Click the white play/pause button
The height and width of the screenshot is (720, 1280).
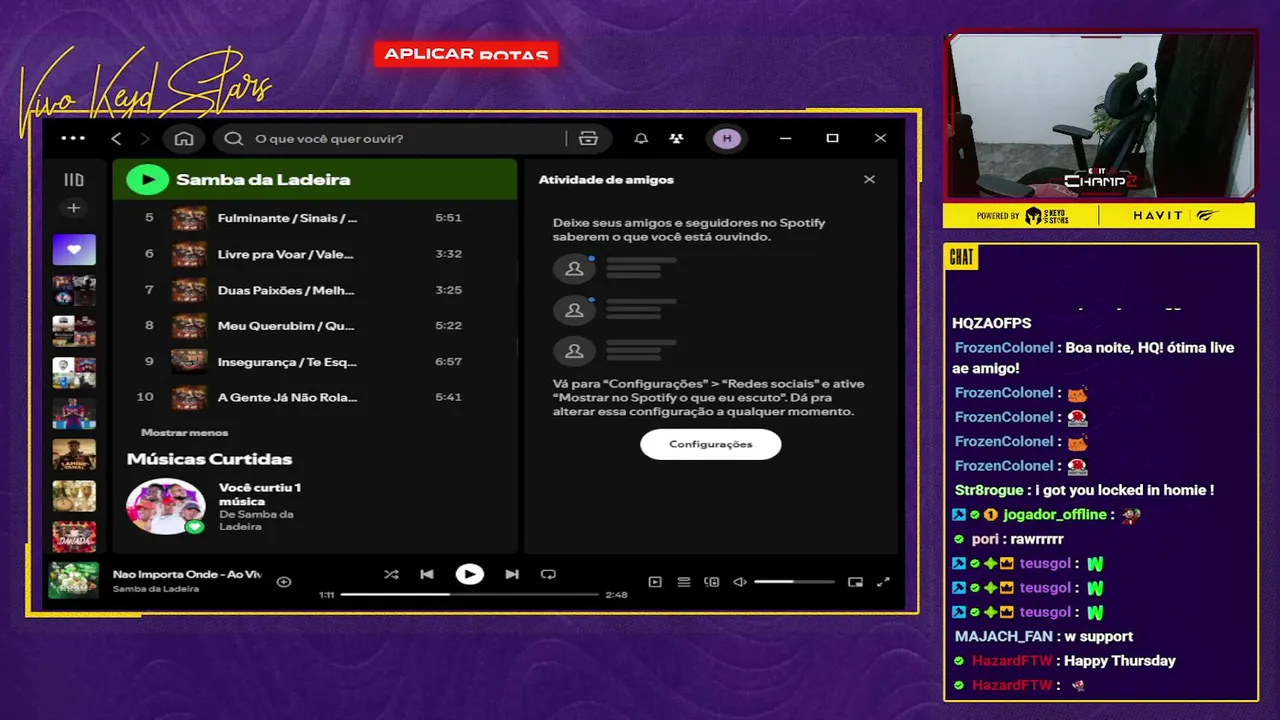(x=469, y=574)
